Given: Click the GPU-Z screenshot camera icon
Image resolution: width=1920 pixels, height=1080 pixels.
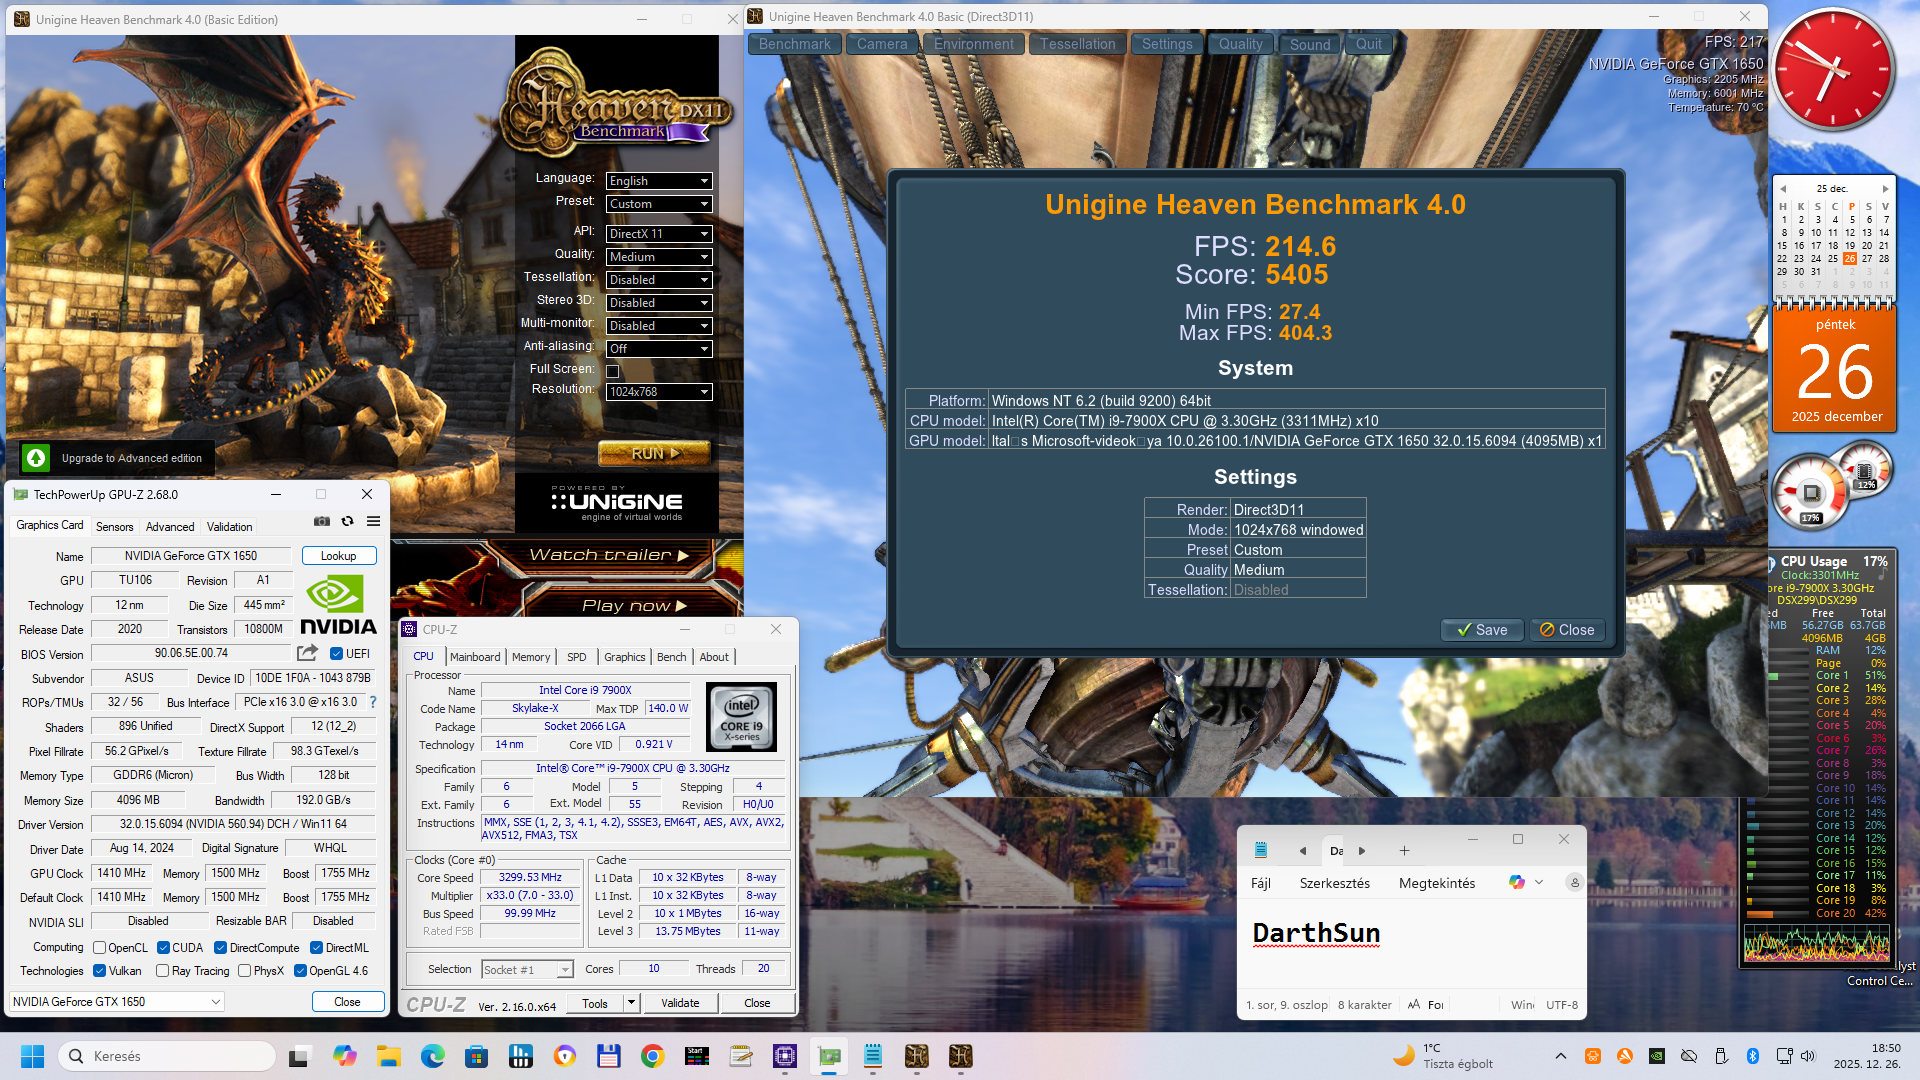Looking at the screenshot, I should [x=322, y=521].
